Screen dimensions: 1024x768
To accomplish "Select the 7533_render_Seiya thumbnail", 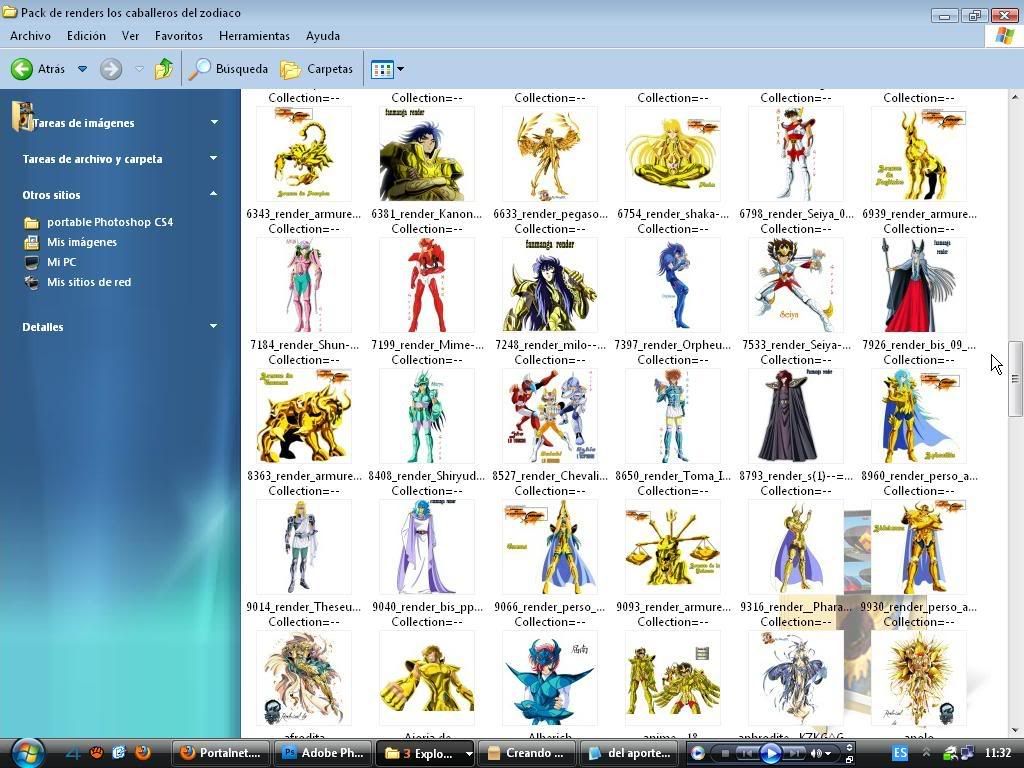I will click(795, 285).
